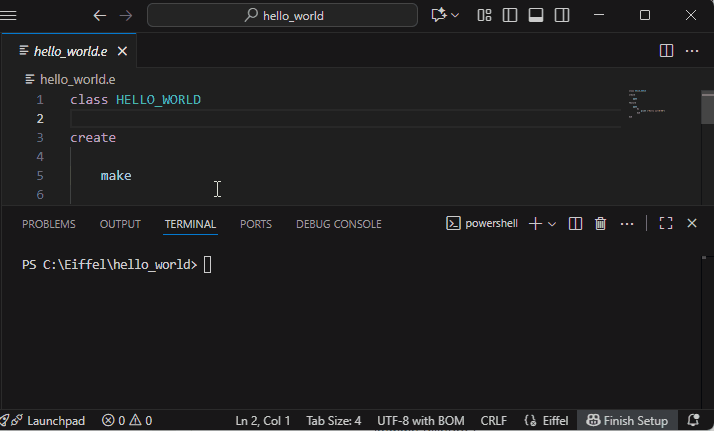The image size is (714, 431).
Task: Click hello_world.e in the breadcrumb
Action: click(77, 80)
